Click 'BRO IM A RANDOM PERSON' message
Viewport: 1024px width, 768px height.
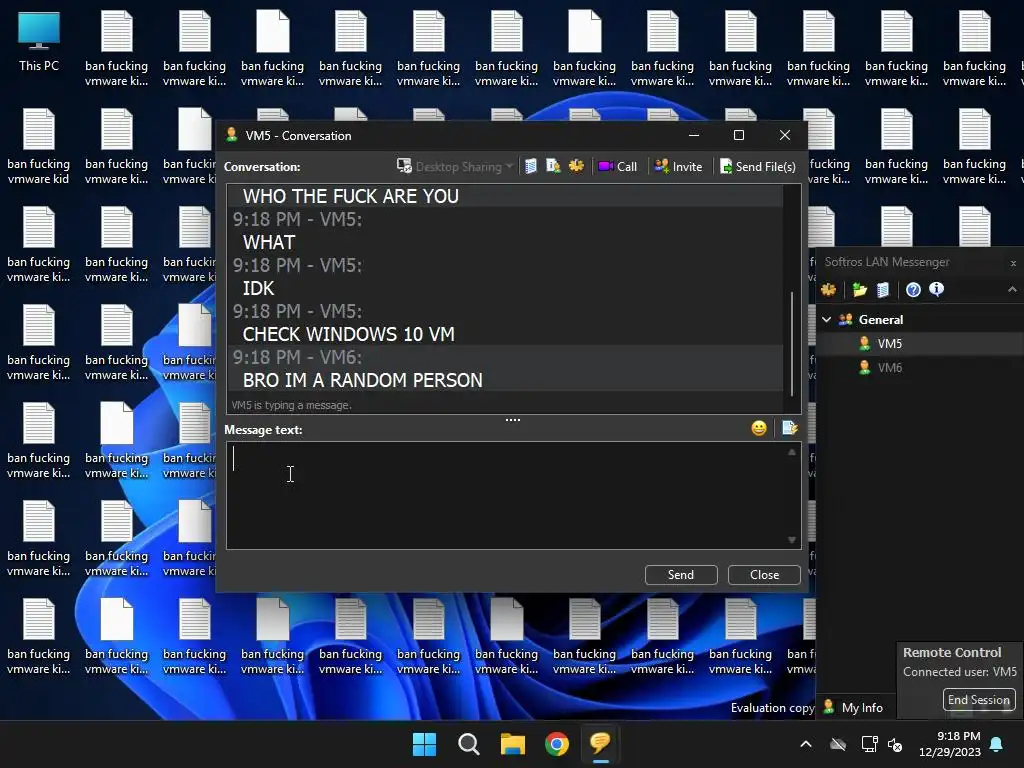pos(362,380)
